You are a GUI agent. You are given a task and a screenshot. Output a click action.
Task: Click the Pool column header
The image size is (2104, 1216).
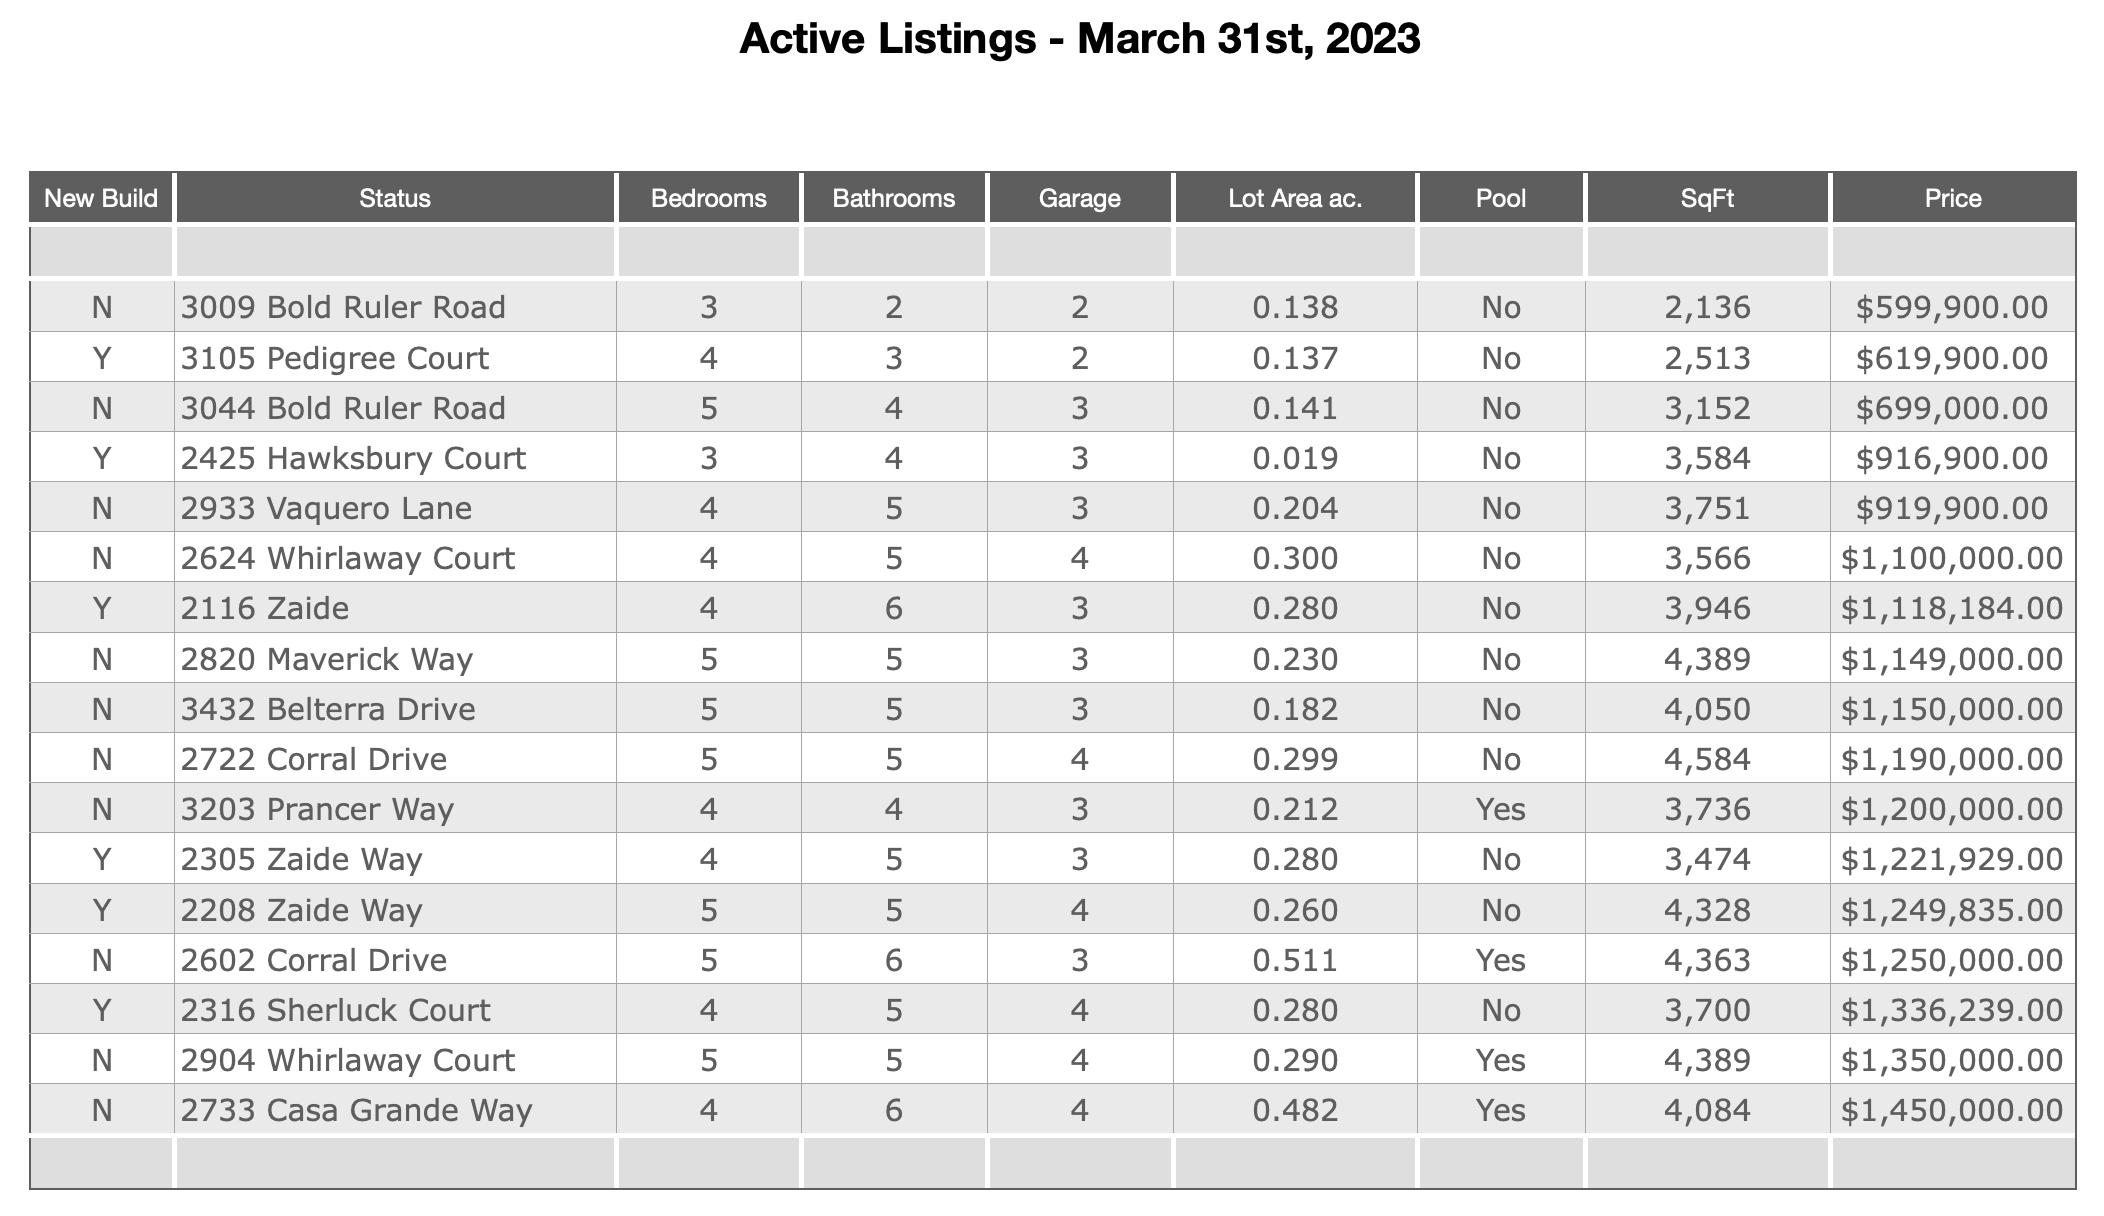pos(1501,197)
